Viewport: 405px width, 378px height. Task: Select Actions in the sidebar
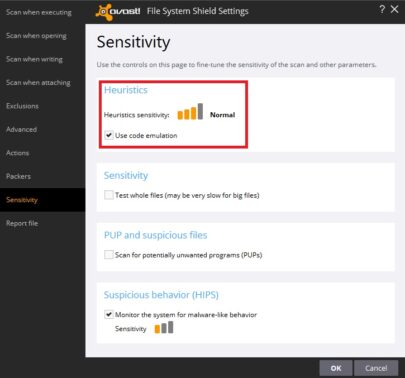(17, 153)
